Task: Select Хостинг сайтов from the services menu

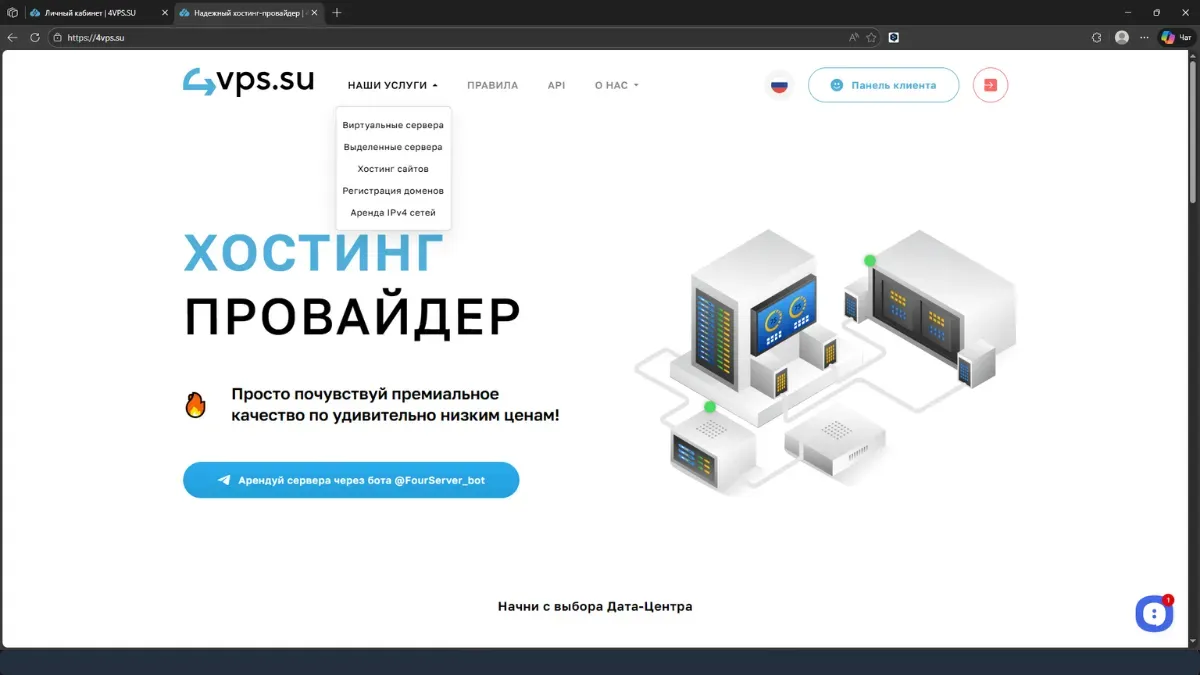Action: [x=393, y=168]
